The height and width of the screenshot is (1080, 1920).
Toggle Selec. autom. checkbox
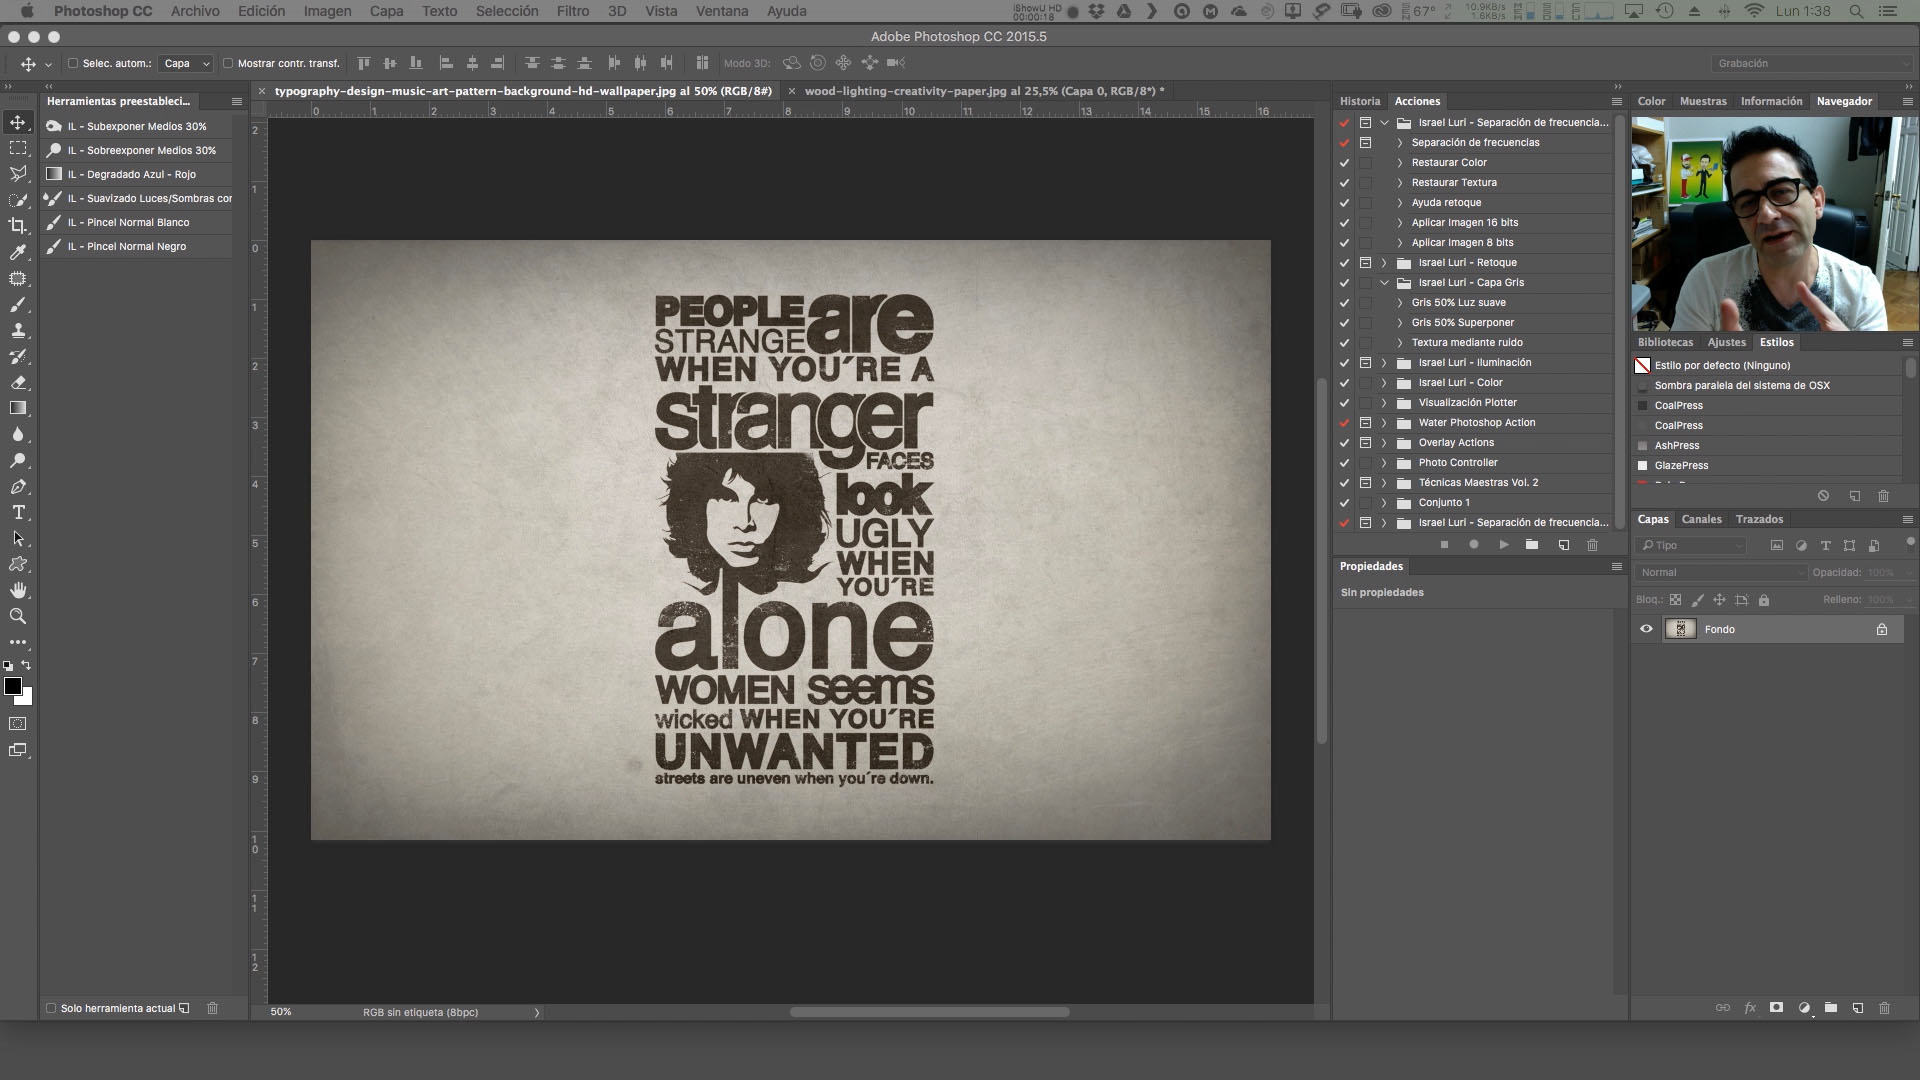point(73,63)
